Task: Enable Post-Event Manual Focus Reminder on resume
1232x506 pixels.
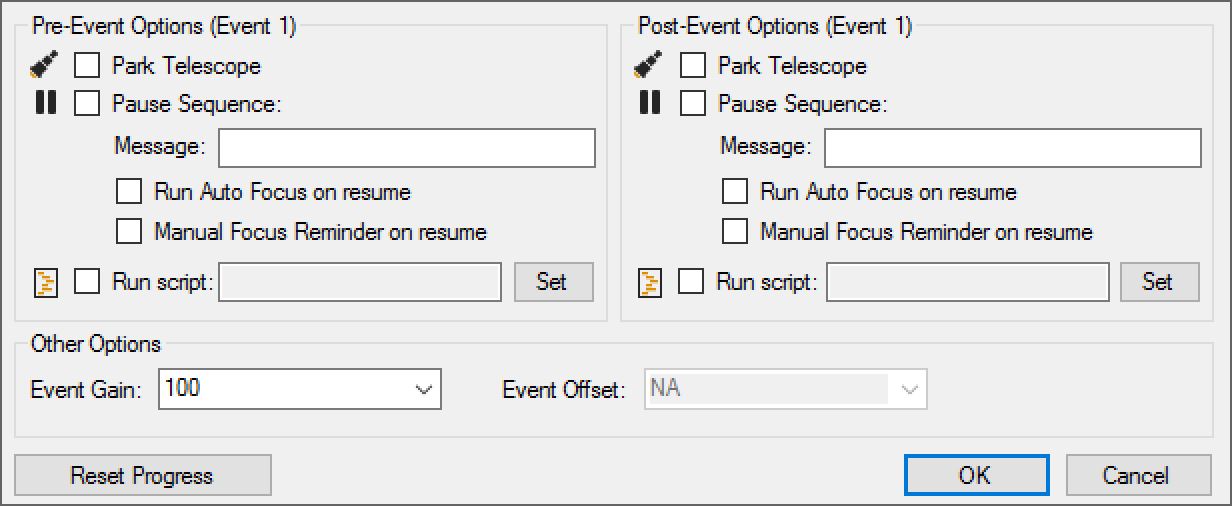Action: pyautogui.click(x=735, y=232)
